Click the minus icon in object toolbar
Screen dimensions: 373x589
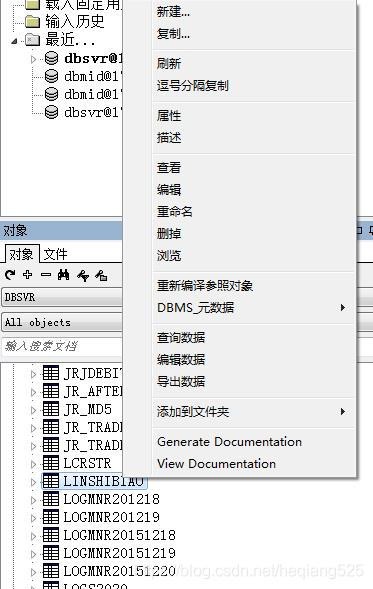tap(45, 275)
